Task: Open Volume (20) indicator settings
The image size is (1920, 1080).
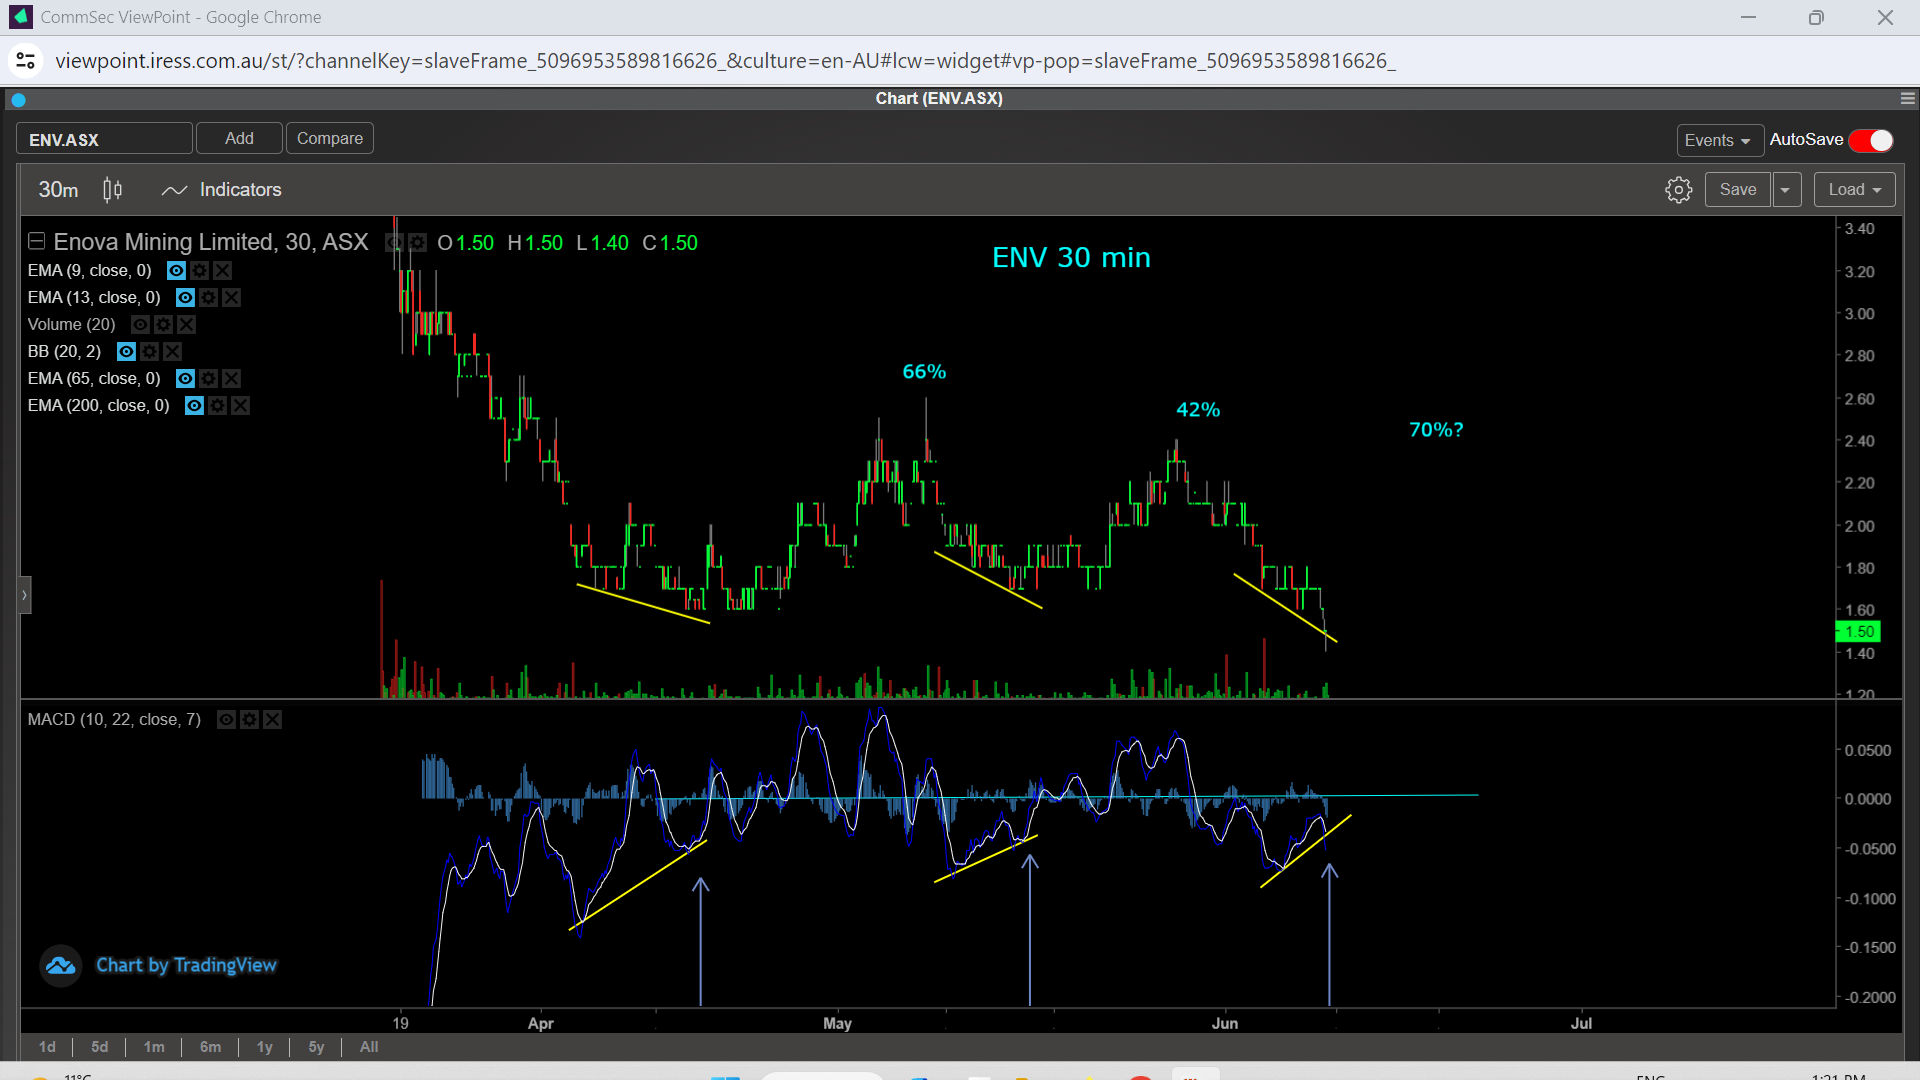Action: [x=163, y=325]
